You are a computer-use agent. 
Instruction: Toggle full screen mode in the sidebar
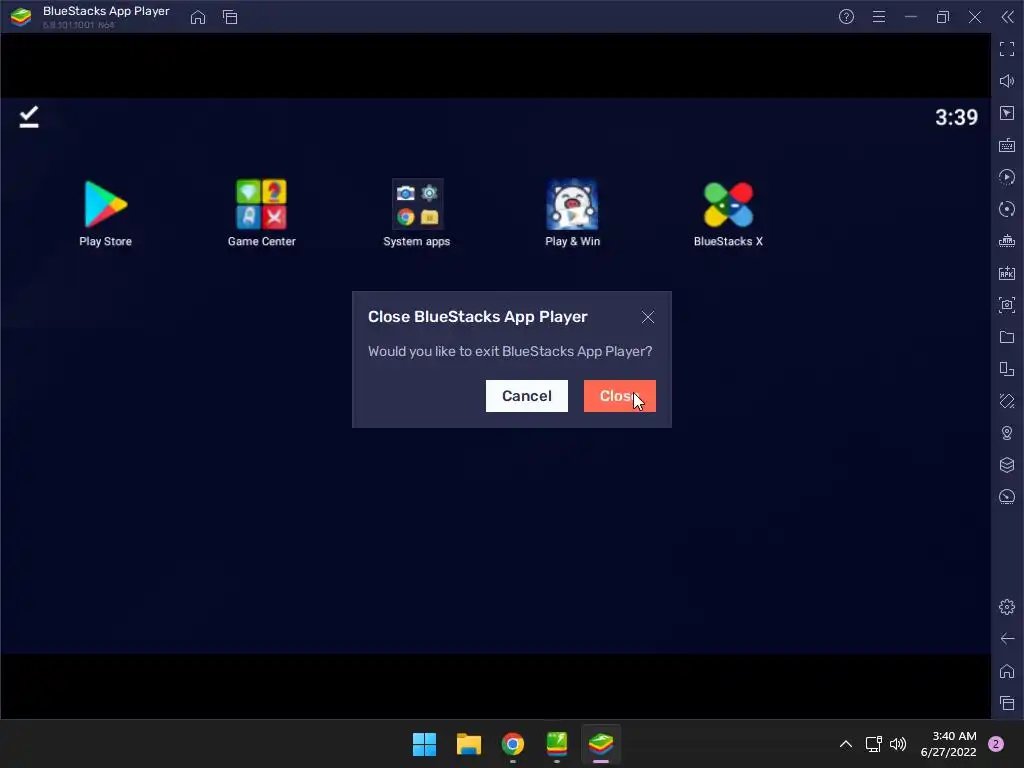click(1007, 49)
